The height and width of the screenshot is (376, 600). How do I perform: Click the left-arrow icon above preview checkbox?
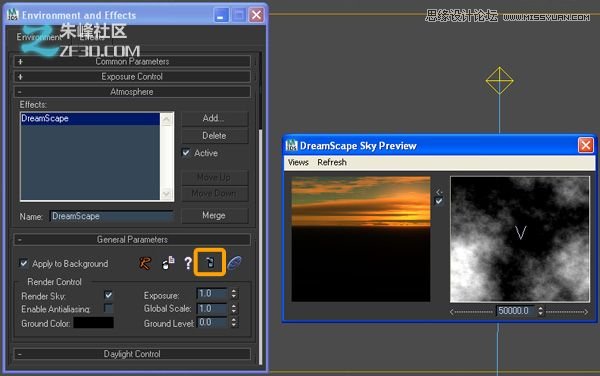click(439, 192)
